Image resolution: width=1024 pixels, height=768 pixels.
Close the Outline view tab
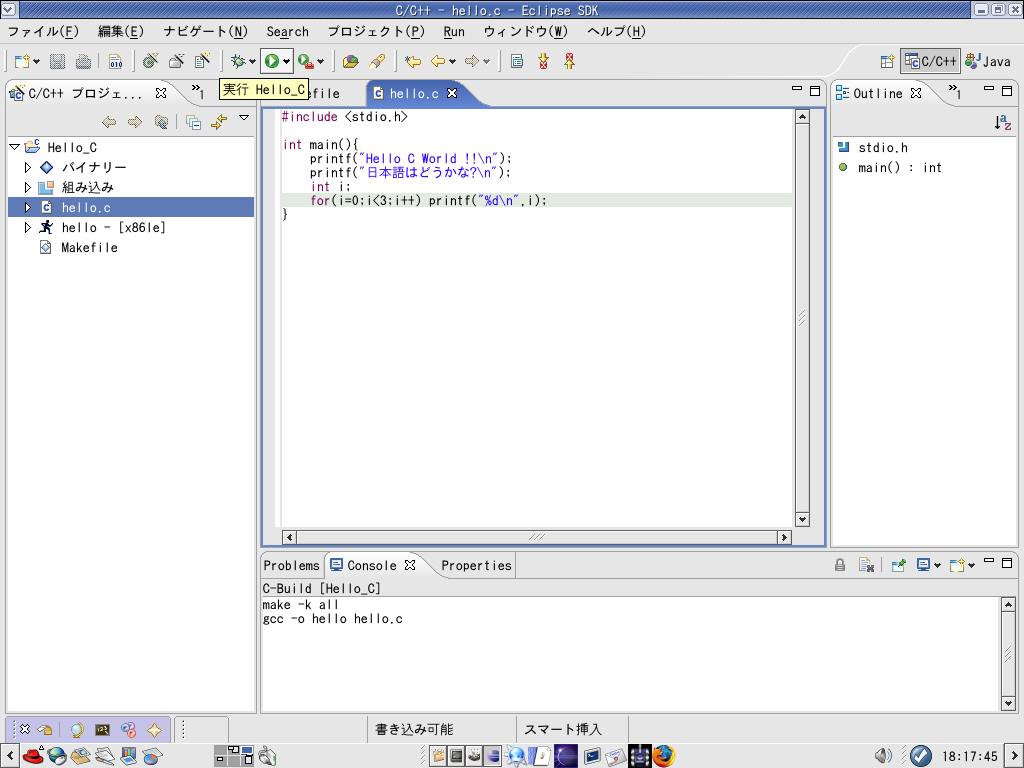click(x=916, y=93)
